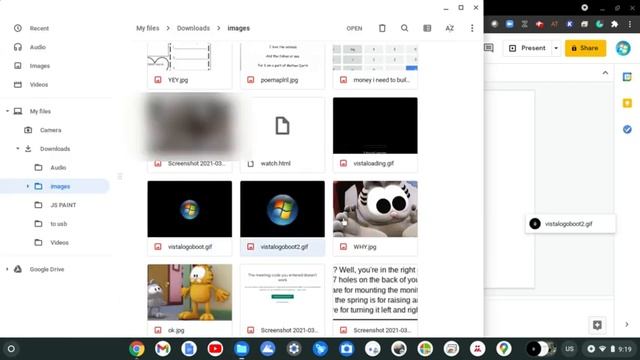Open Keep icon in Slides side panel
The width and height of the screenshot is (640, 360).
coord(627,103)
